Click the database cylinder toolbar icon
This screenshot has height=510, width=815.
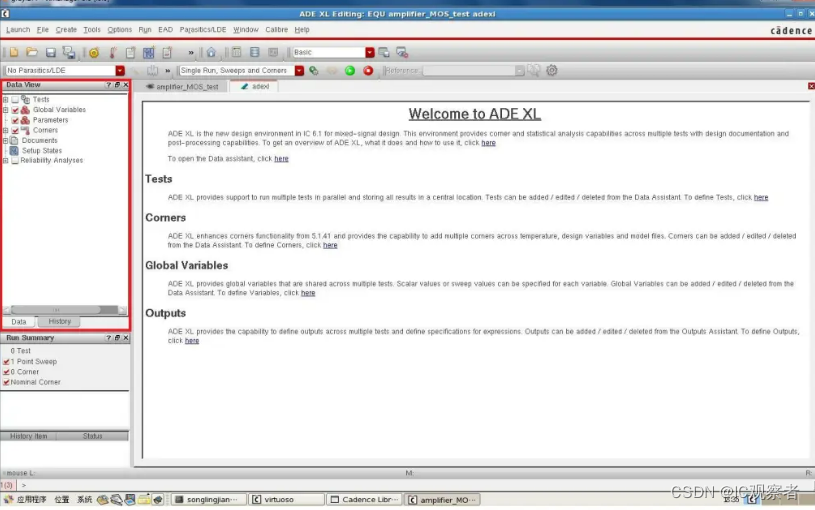pyautogui.click(x=255, y=52)
